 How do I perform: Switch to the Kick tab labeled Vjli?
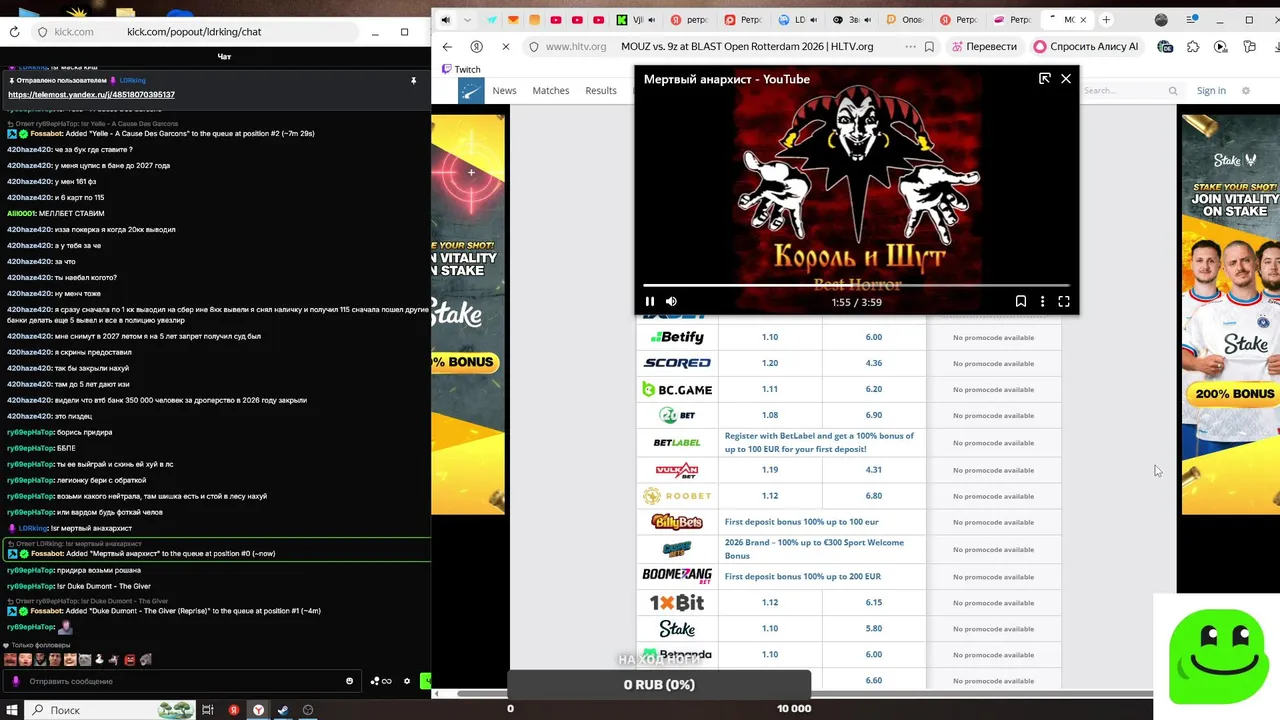tap(637, 20)
